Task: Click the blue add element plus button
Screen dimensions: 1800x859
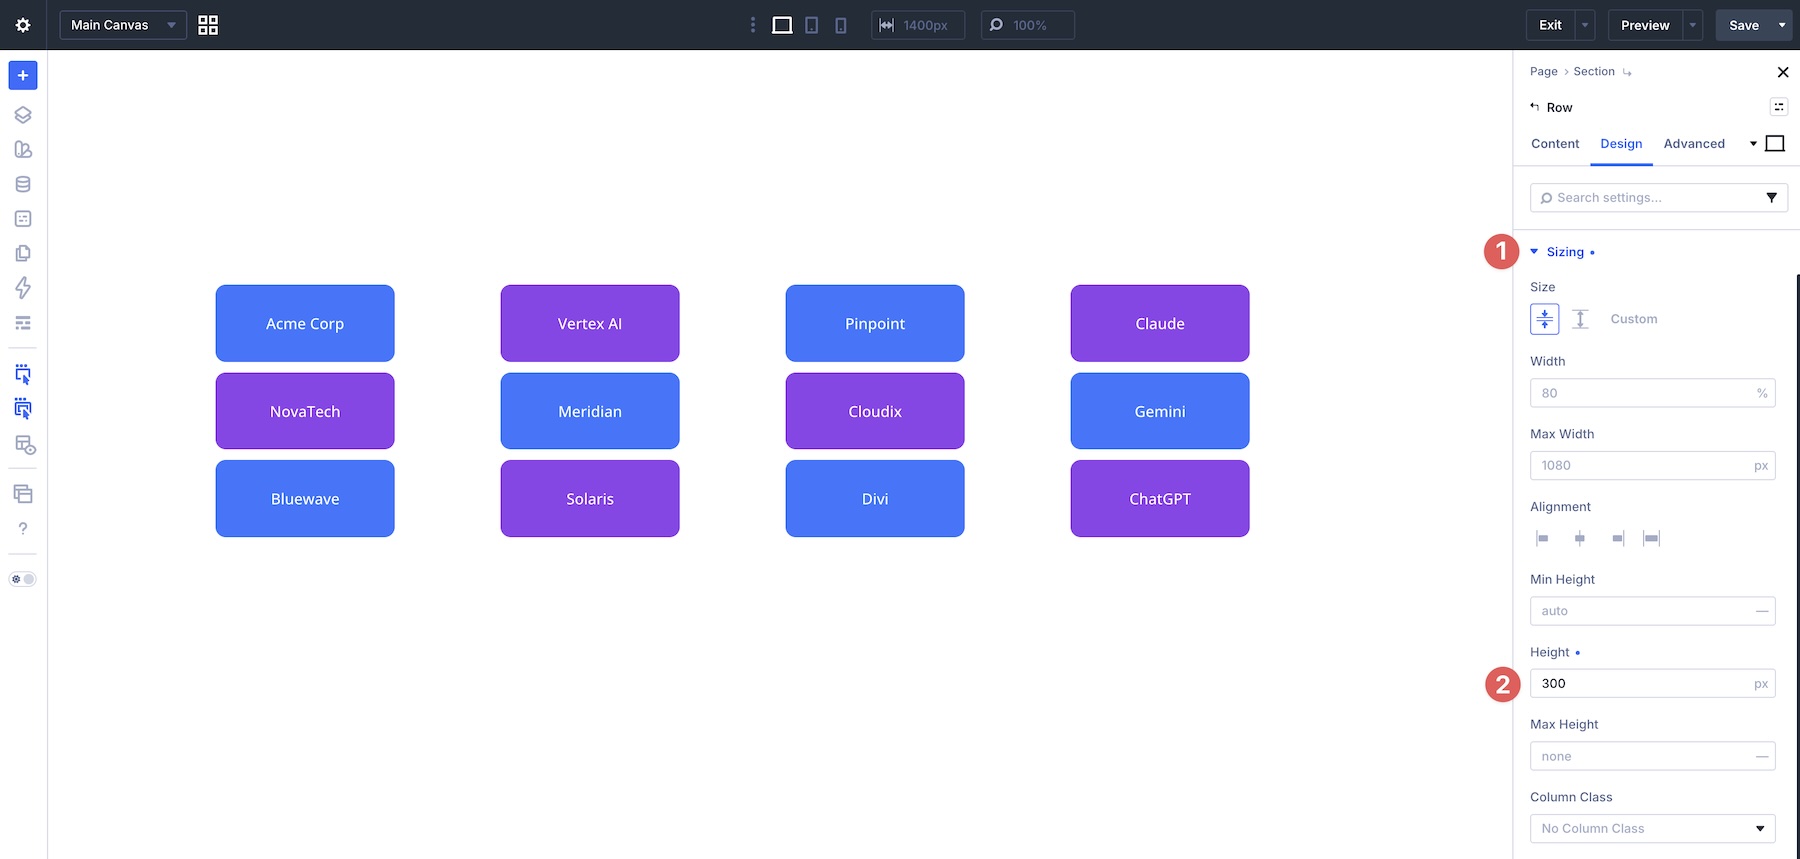Action: (x=23, y=75)
